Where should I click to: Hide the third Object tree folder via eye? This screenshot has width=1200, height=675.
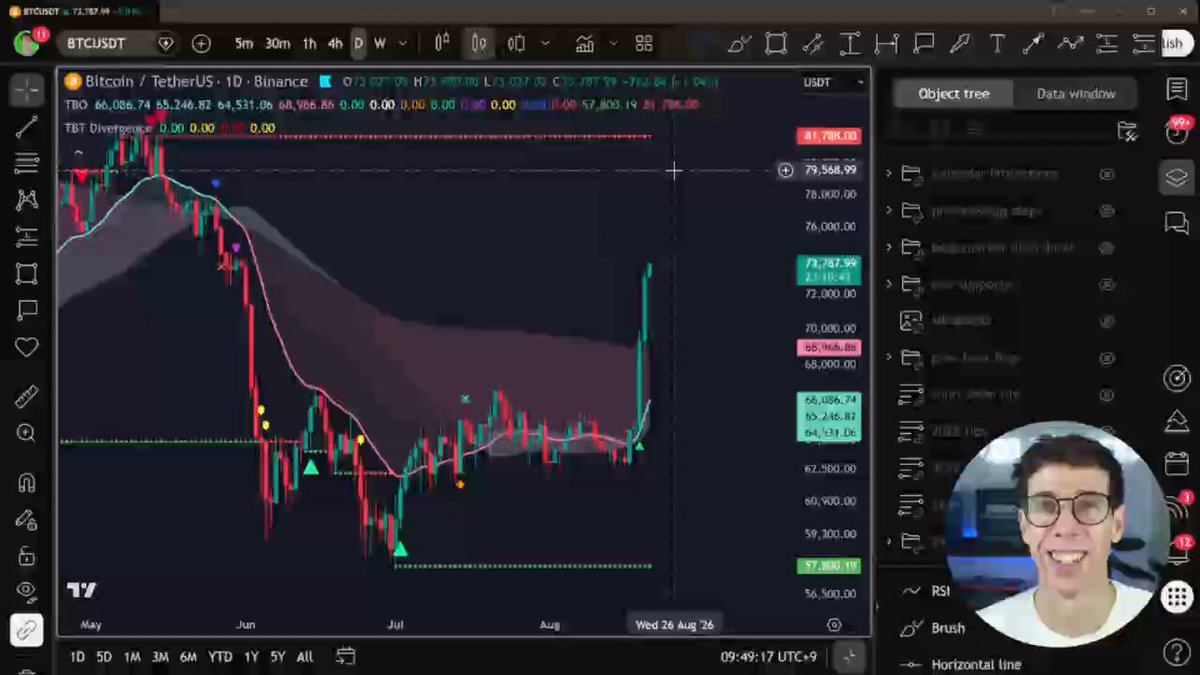pyautogui.click(x=1107, y=248)
